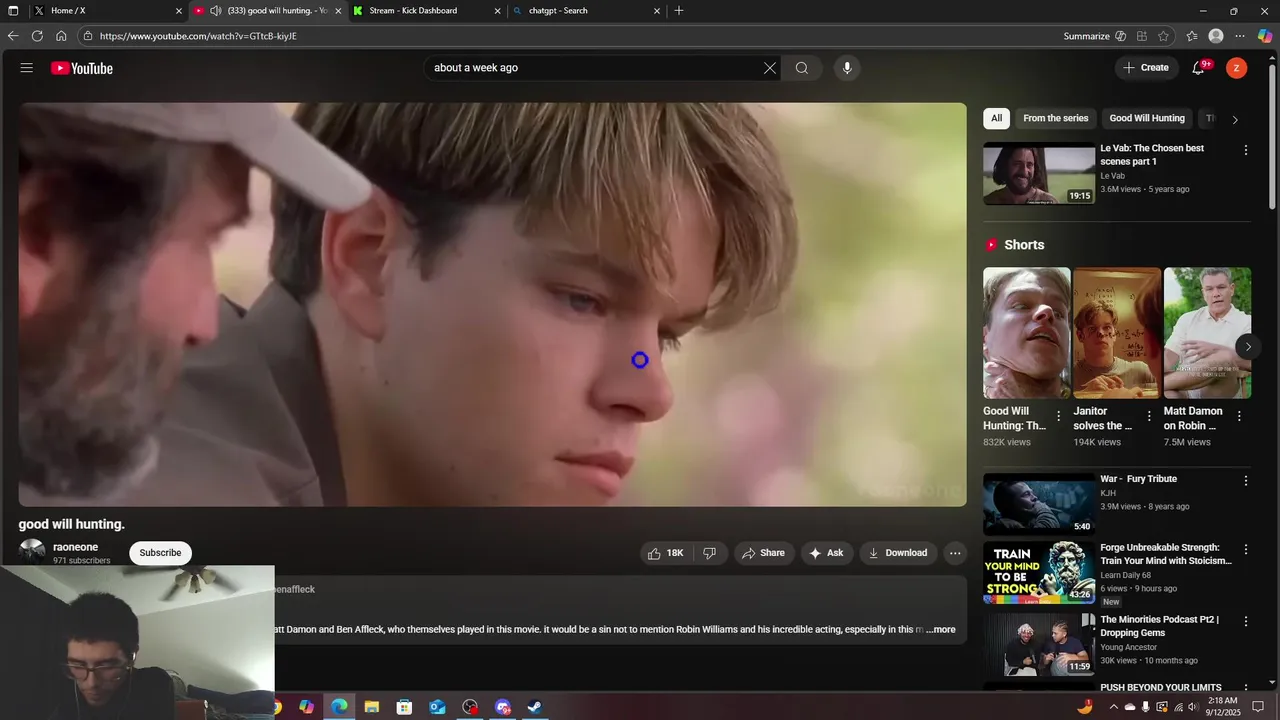1280x720 pixels.
Task: Open The Minorities Podcast Pt2 video
Action: 1039,643
